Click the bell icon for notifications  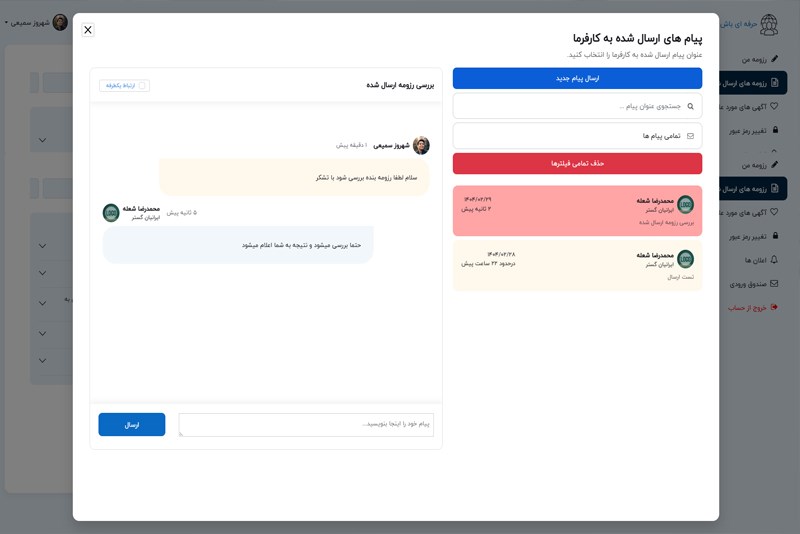[x=774, y=260]
